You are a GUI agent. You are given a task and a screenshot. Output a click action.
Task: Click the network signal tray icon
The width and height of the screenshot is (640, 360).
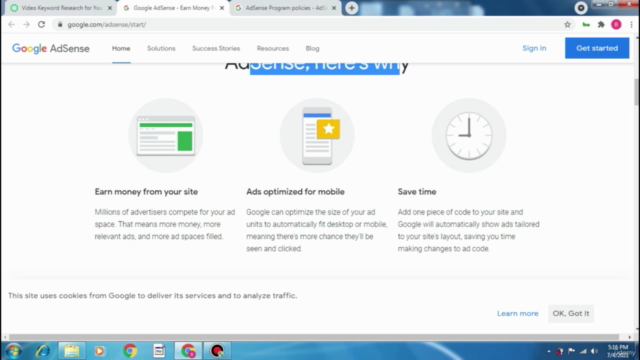click(x=583, y=351)
